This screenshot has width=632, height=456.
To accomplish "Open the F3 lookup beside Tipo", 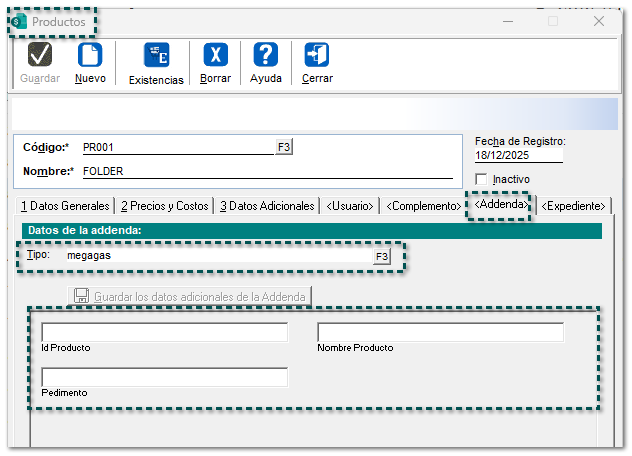I will [381, 257].
